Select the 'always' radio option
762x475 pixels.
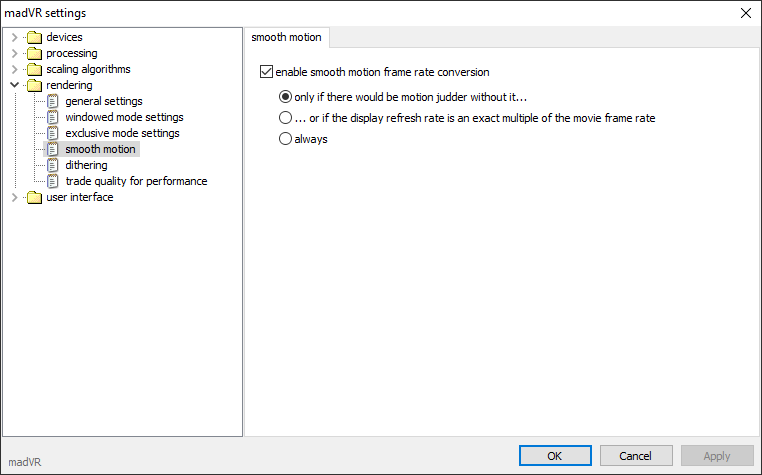tap(285, 139)
